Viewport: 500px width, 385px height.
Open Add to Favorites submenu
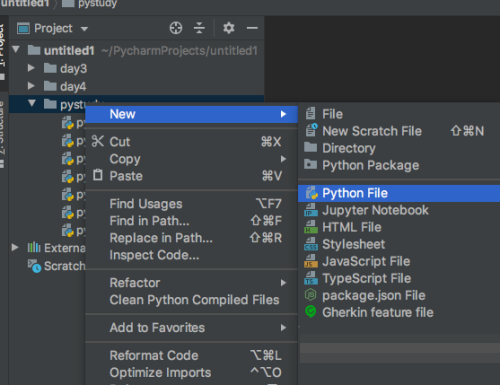tap(191, 328)
